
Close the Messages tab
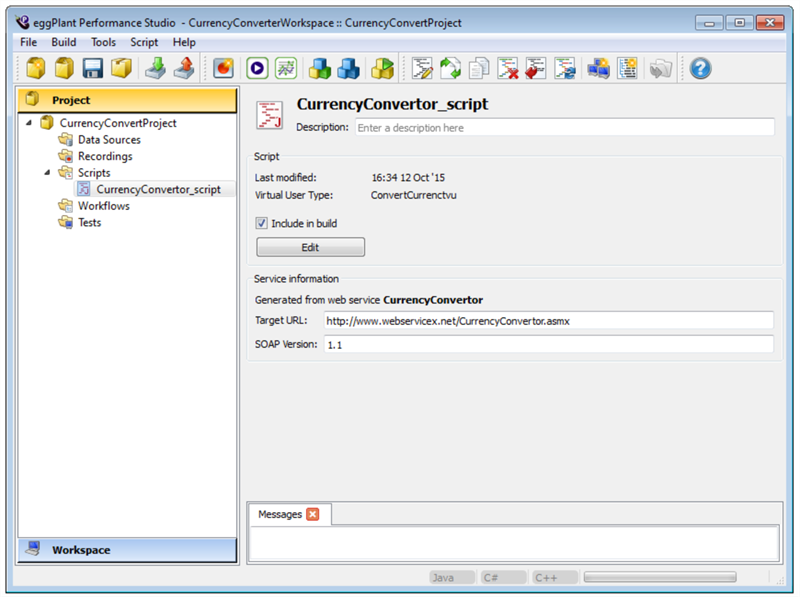point(313,514)
